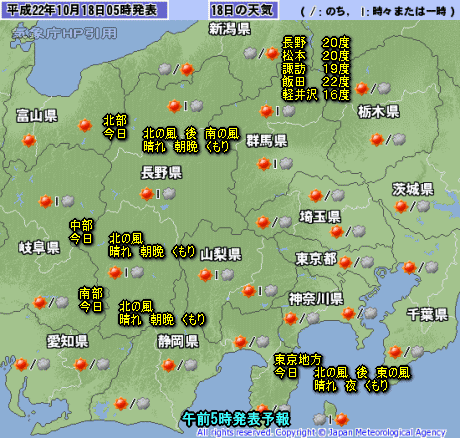460x438 pixels.
Task: Click the 諏訪 19度 temperature line
Action: (316, 69)
